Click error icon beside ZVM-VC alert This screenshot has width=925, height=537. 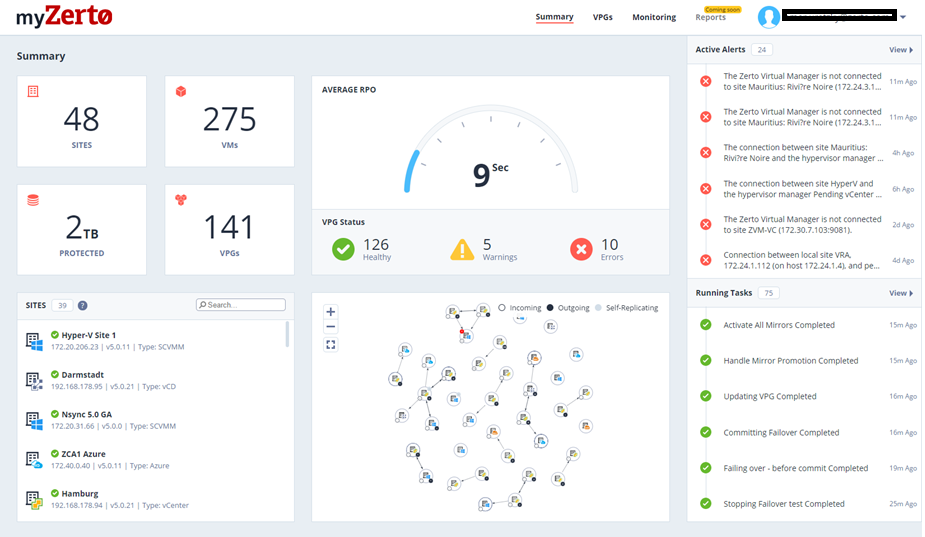tap(706, 224)
